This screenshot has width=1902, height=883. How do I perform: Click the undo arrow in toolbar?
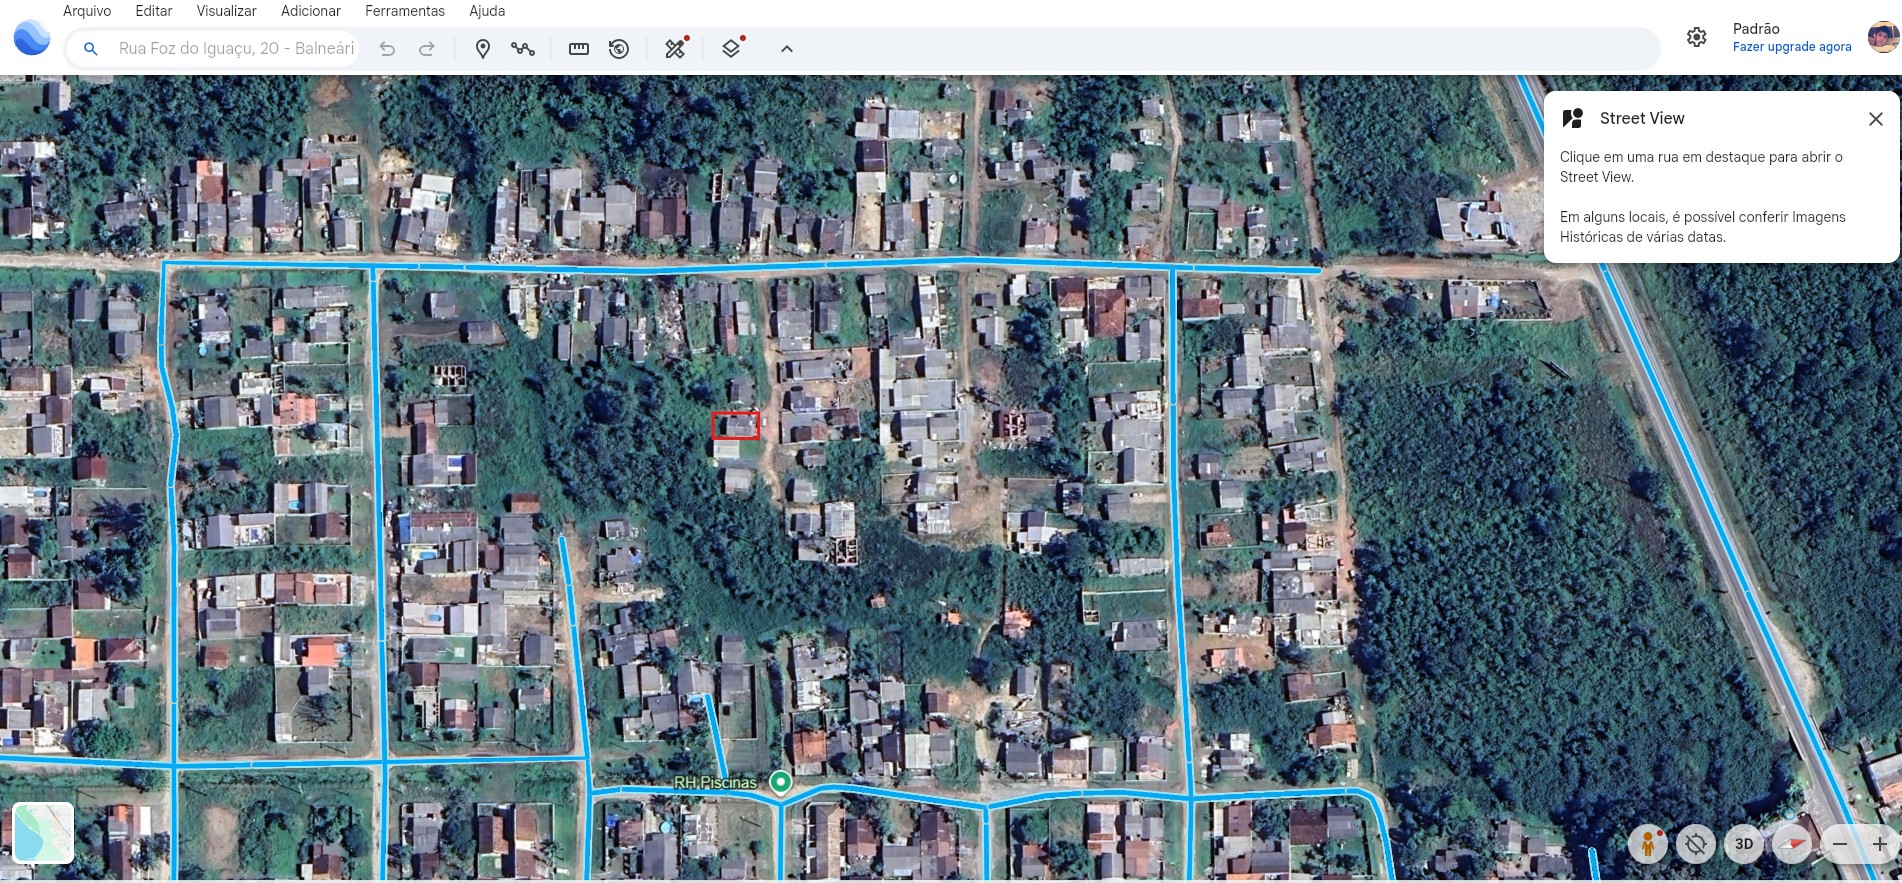pyautogui.click(x=387, y=48)
